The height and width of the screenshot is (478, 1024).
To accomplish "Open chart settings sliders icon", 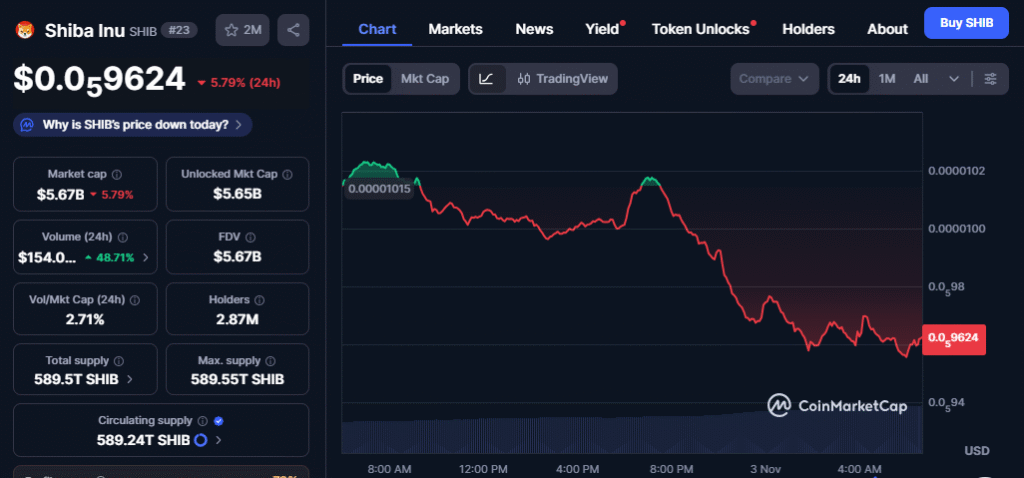I will coord(990,79).
